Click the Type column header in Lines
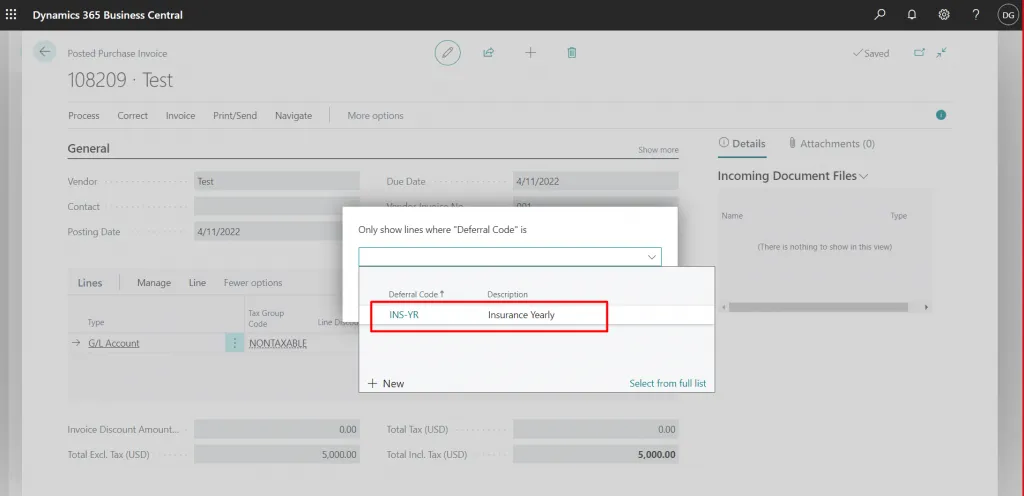Screen dimensions: 1024x496 coord(96,322)
